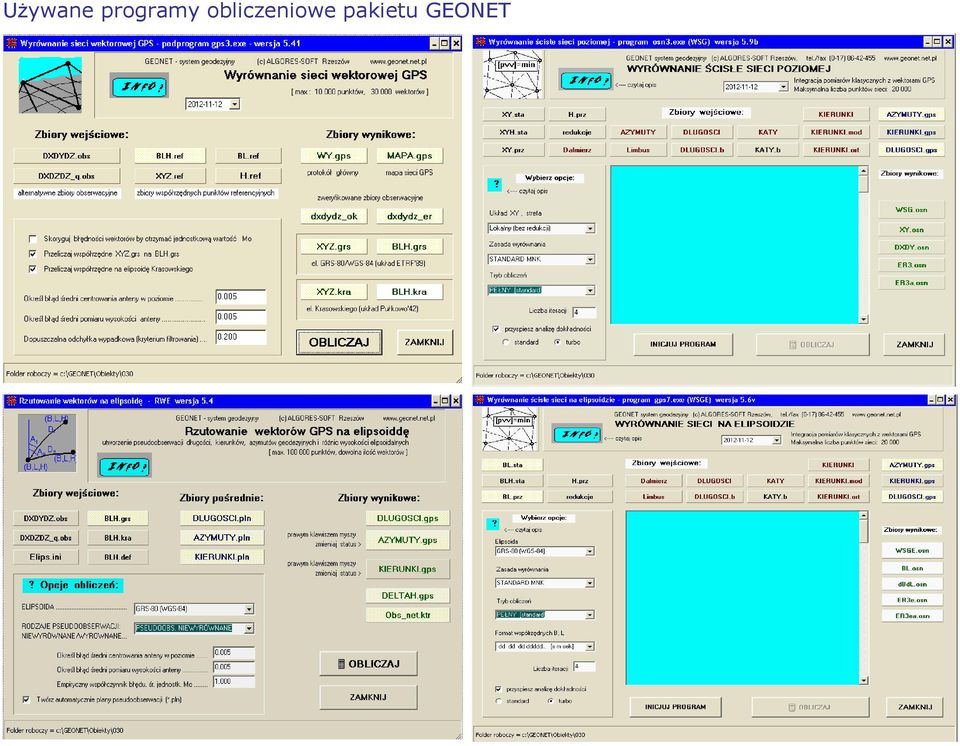Viewport: 960px width, 746px height.
Task: Open ELIPSOIDA dropdown in RWE window
Action: click(249, 609)
